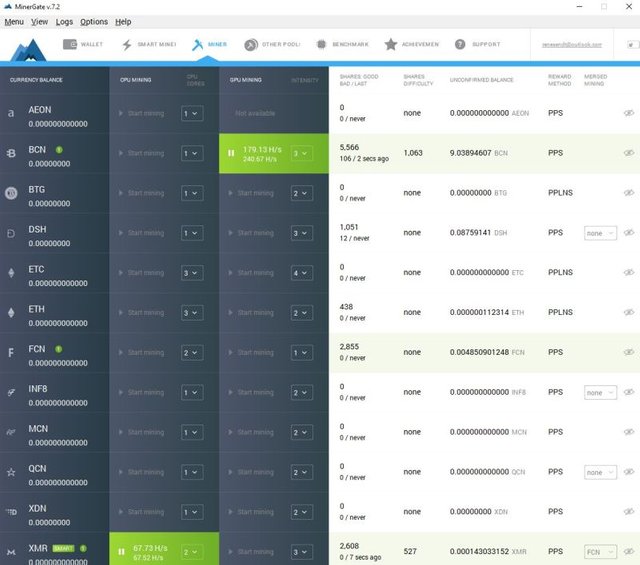The image size is (640, 565).
Task: Open ETC CPU cores dropdown
Action: [x=192, y=273]
